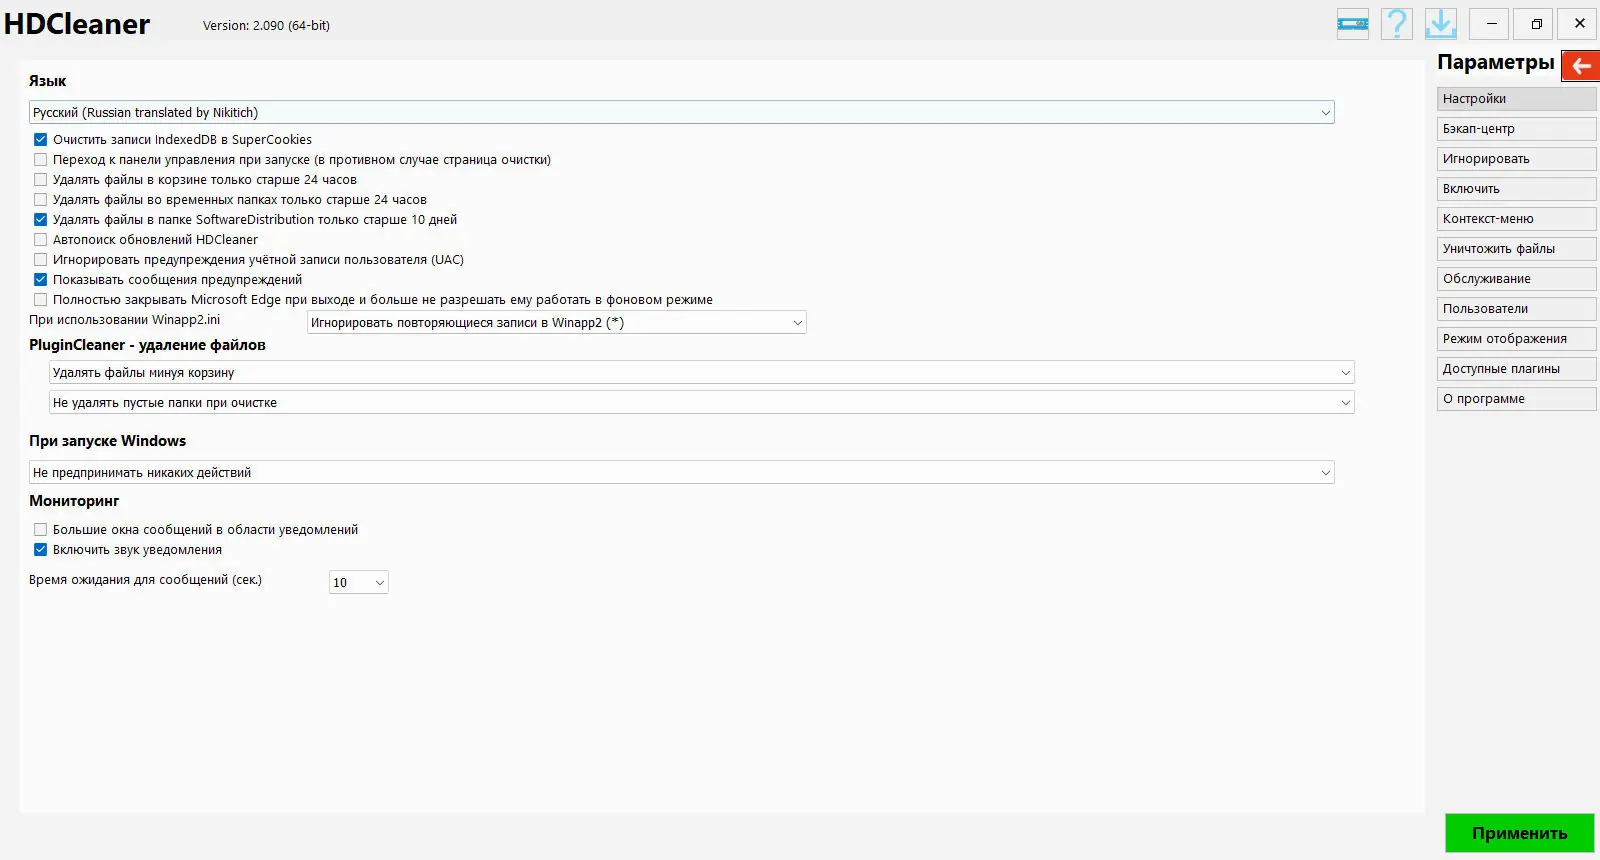Viewport: 1600px width, 860px height.
Task: Click the 'Язык' section heading
Action: click(47, 81)
